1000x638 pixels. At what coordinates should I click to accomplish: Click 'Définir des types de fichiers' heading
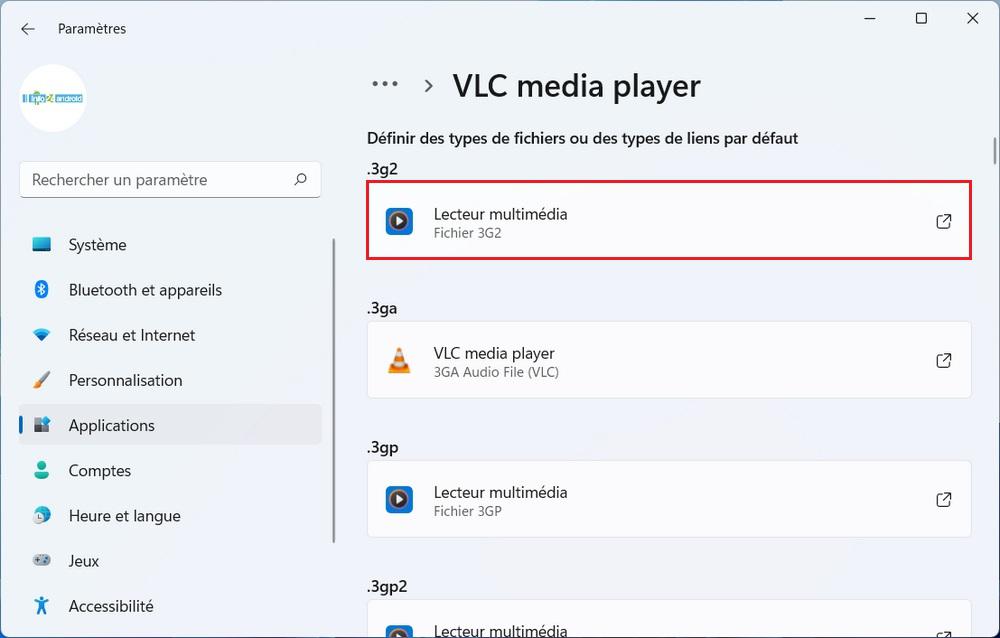[582, 138]
